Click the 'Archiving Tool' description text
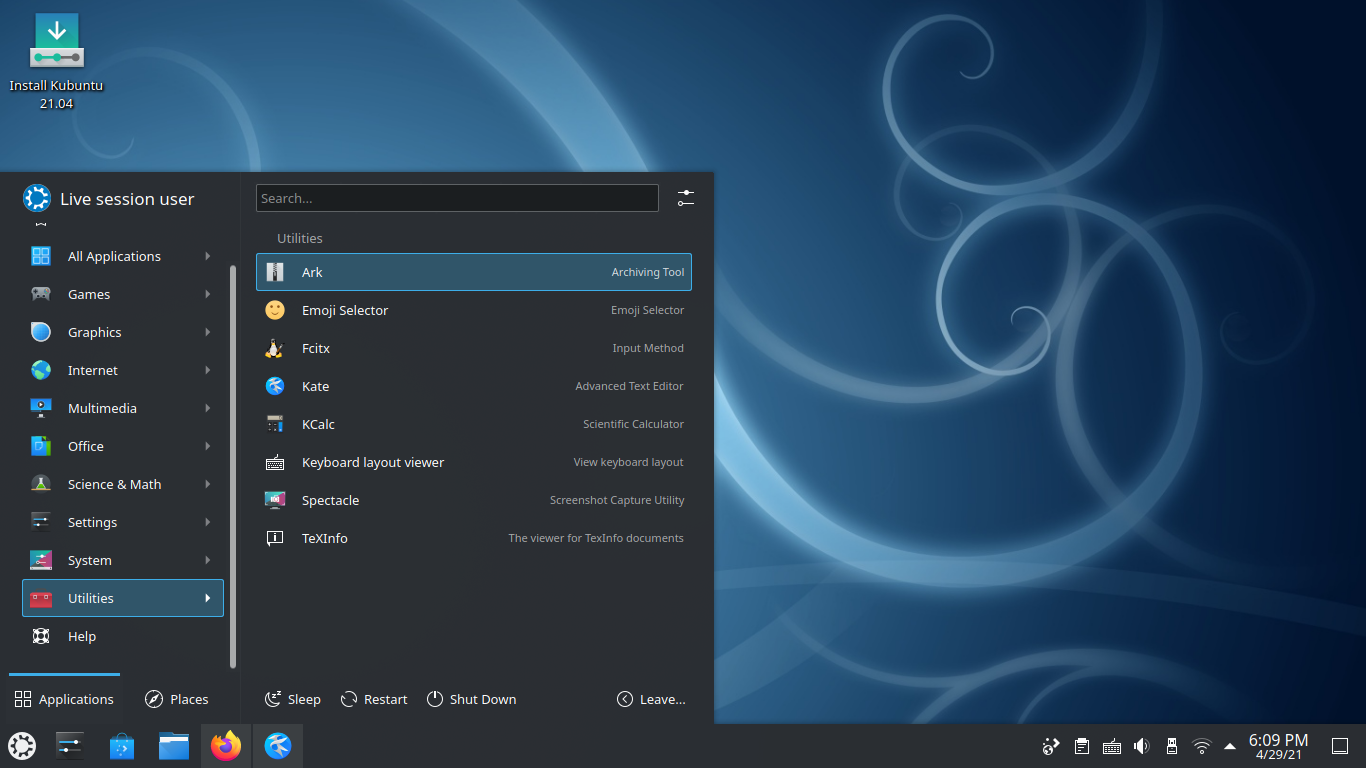The image size is (1366, 768). 648,272
